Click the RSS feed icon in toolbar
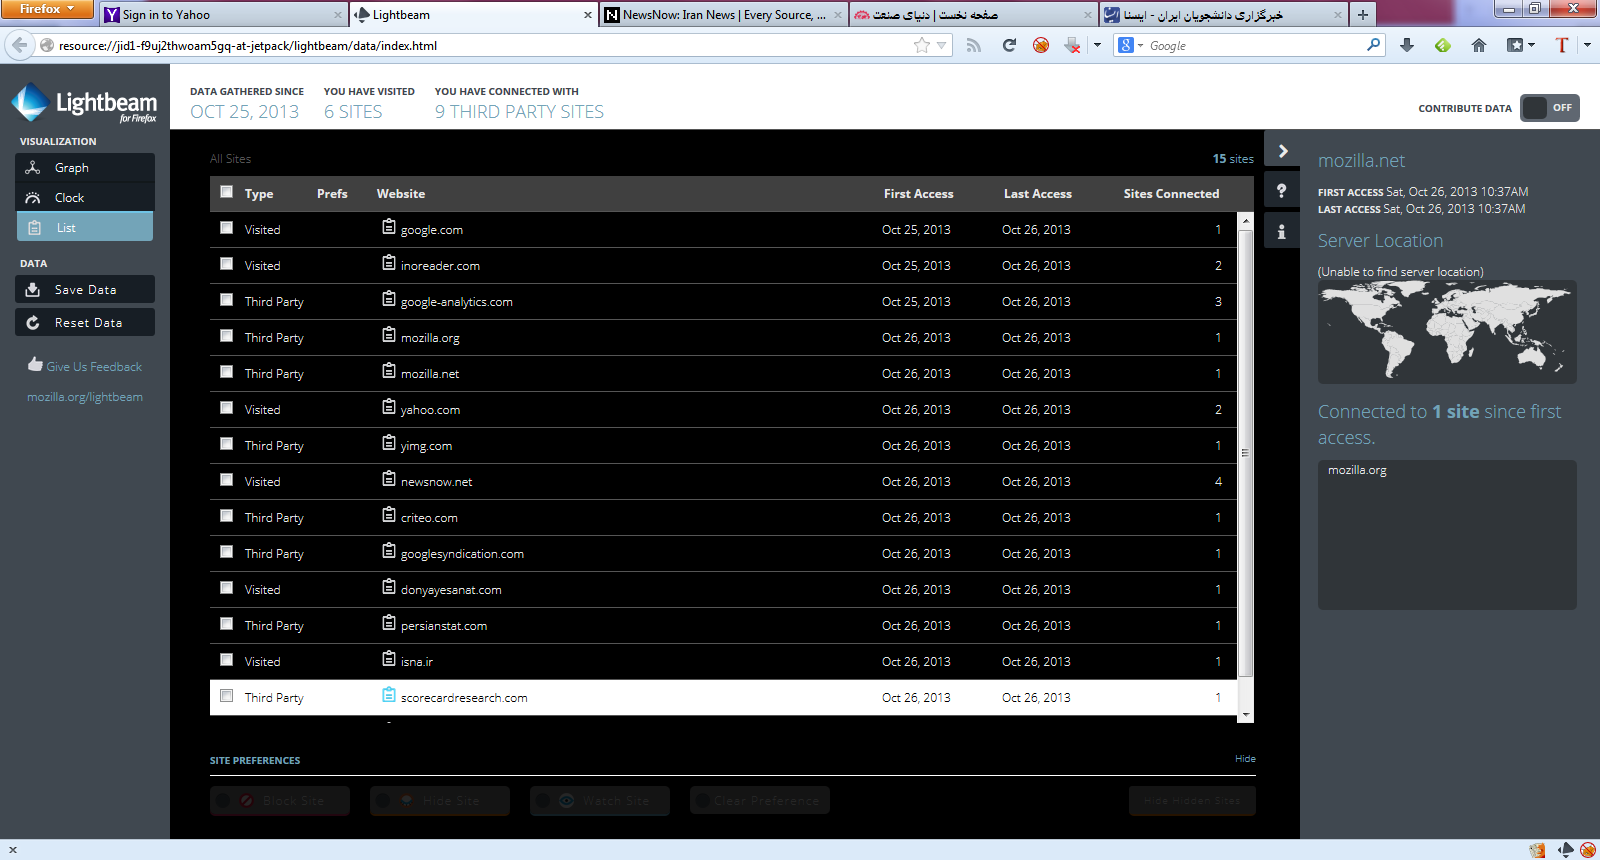Screen dimensions: 1600x860 [x=973, y=45]
